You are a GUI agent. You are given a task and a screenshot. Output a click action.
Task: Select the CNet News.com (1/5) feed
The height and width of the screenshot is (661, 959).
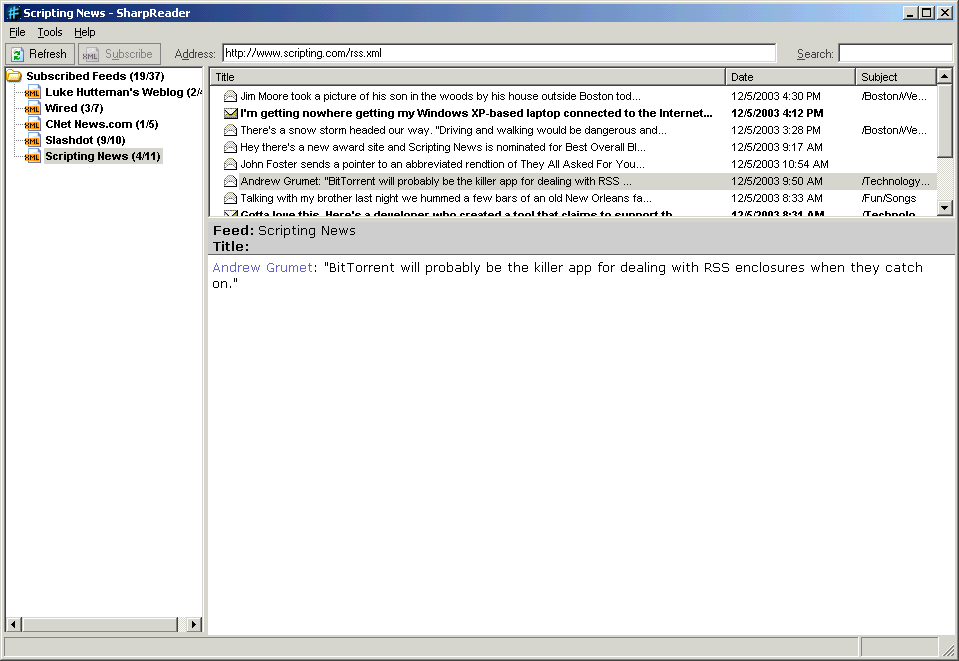pos(102,124)
